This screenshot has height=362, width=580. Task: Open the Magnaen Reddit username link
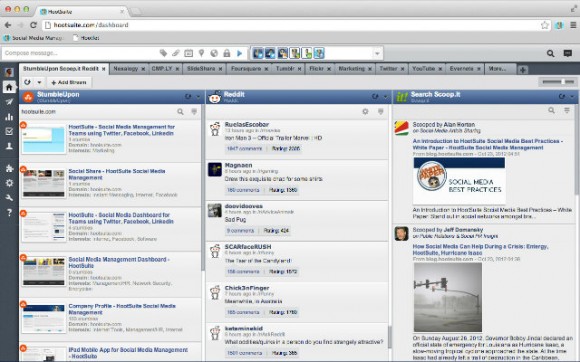(x=238, y=165)
